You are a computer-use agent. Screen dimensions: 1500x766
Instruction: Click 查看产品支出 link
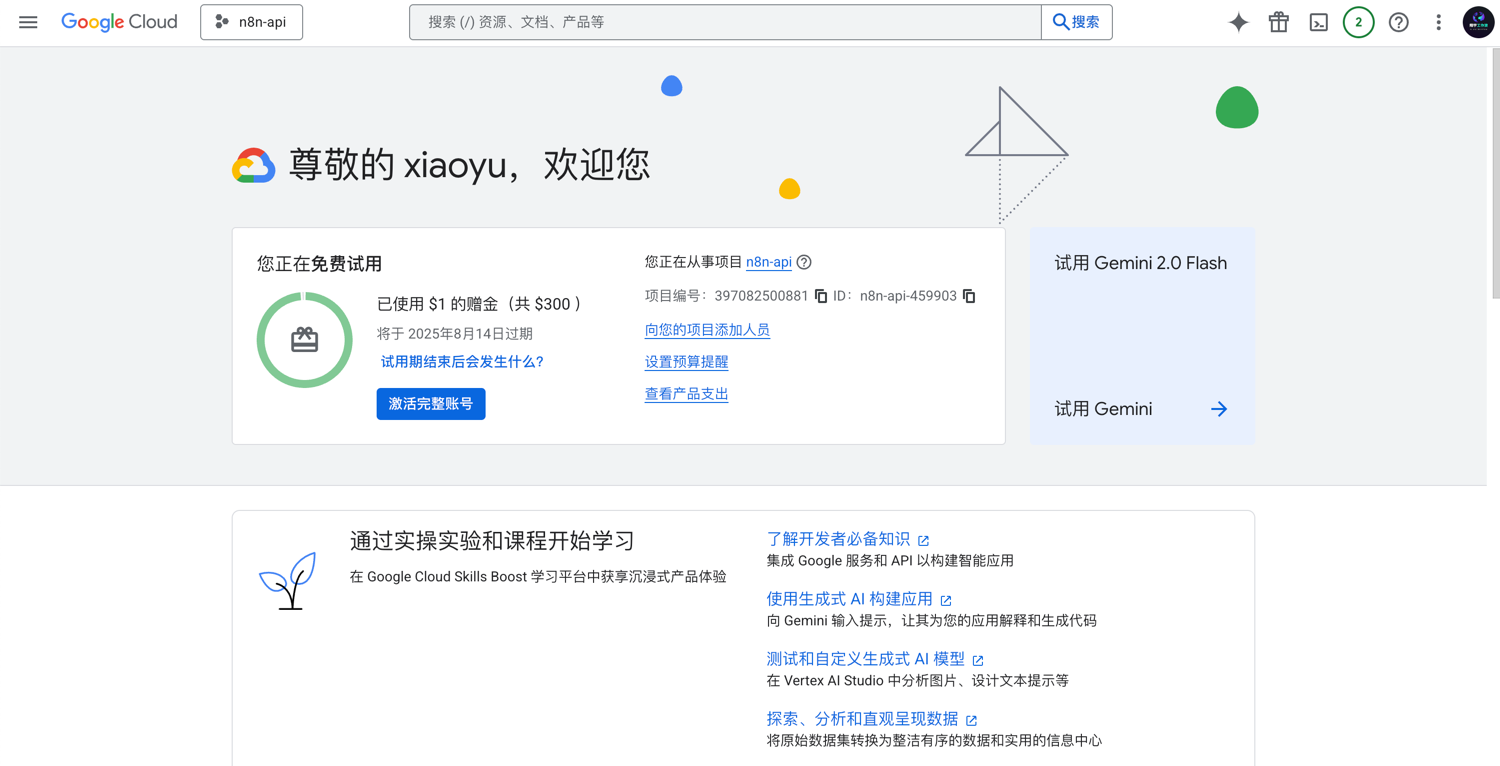pyautogui.click(x=686, y=393)
